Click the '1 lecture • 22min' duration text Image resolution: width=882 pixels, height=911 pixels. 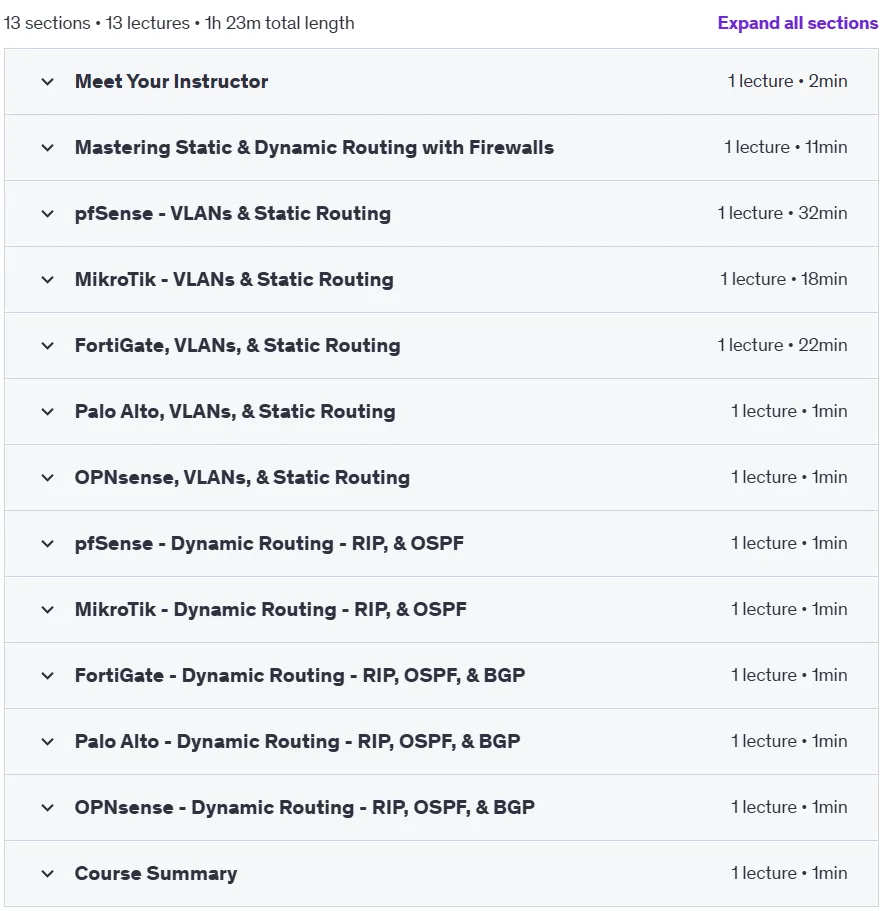[x=782, y=346]
